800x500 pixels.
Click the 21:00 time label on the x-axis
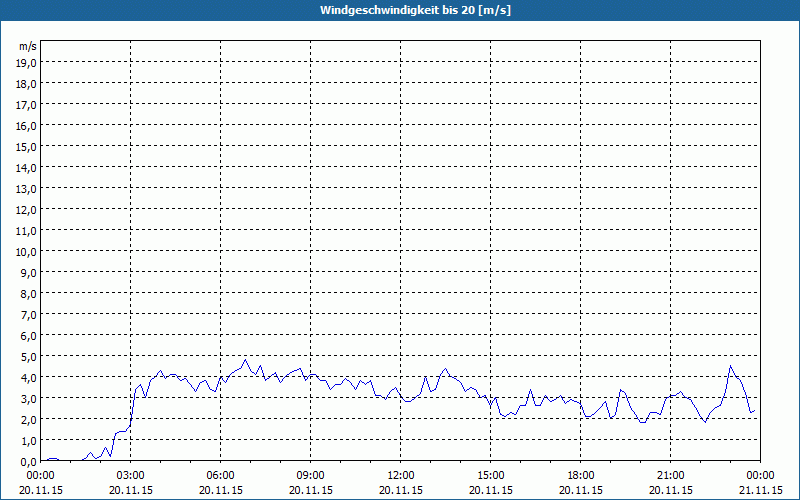tap(670, 476)
